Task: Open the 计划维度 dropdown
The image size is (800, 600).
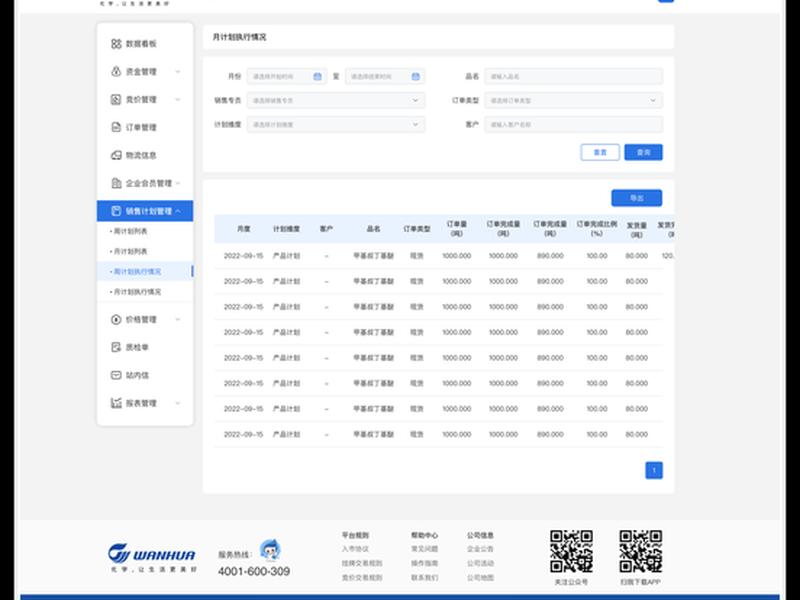Action: click(336, 124)
